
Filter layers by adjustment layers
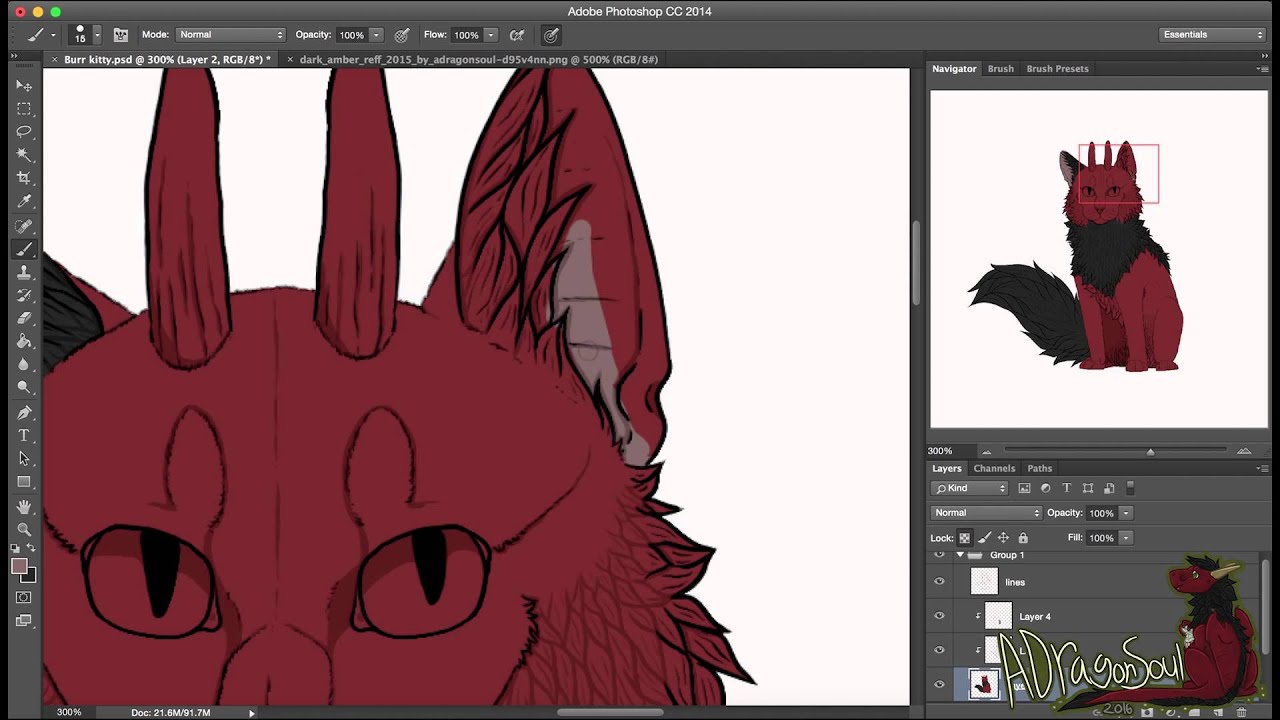tap(1045, 488)
